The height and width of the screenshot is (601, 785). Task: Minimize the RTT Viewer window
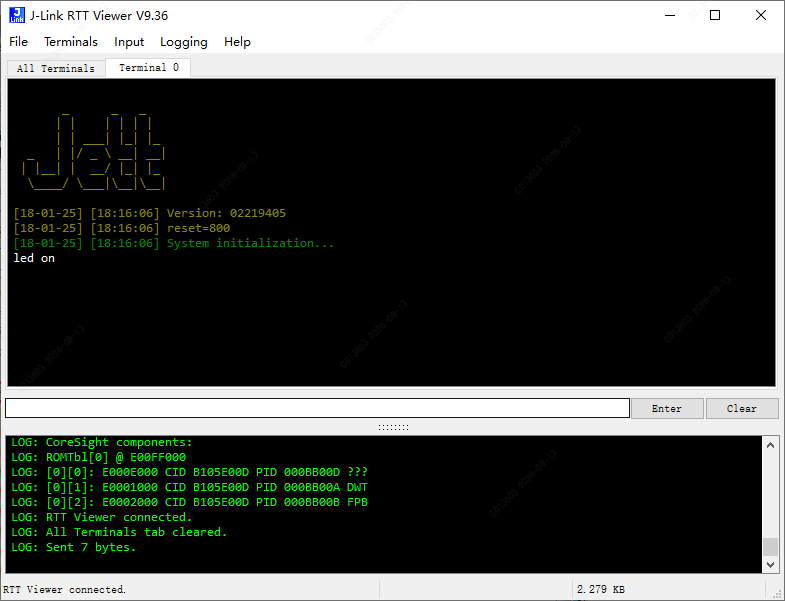pos(670,15)
